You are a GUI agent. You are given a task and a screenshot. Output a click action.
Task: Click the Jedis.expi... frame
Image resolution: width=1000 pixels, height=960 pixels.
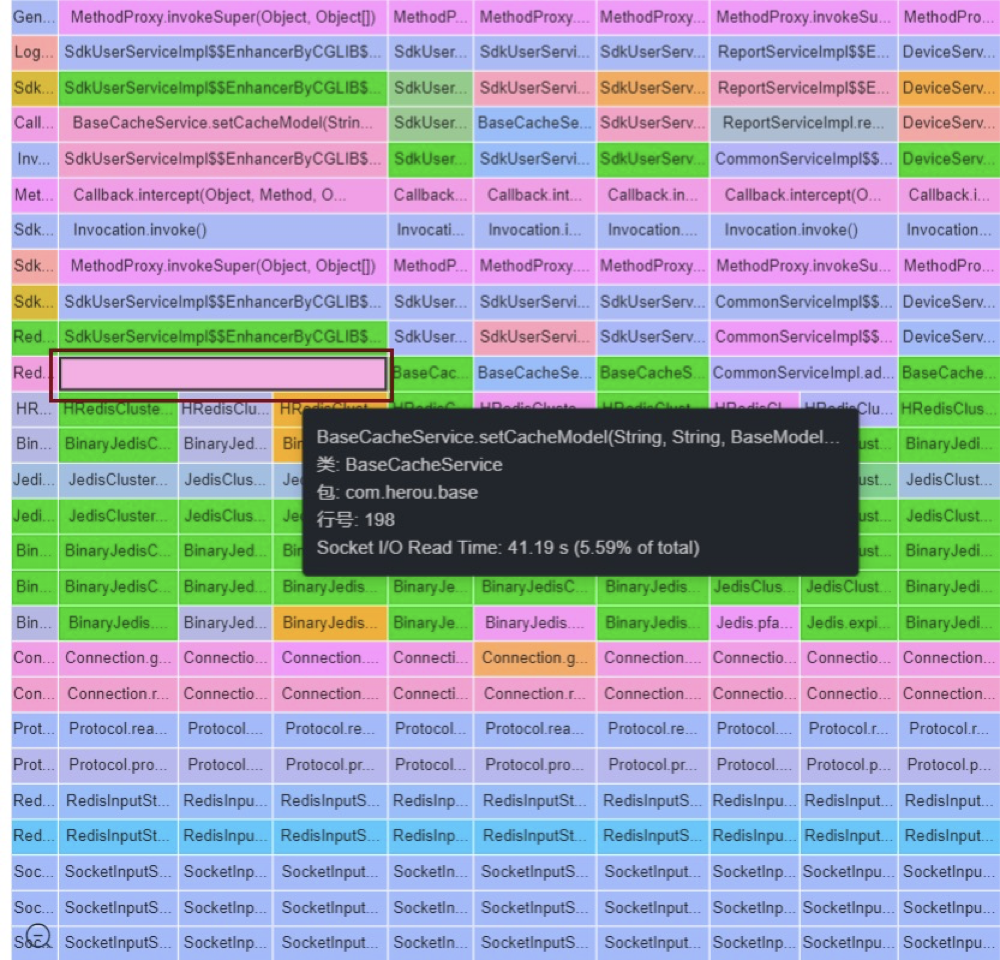pyautogui.click(x=848, y=622)
